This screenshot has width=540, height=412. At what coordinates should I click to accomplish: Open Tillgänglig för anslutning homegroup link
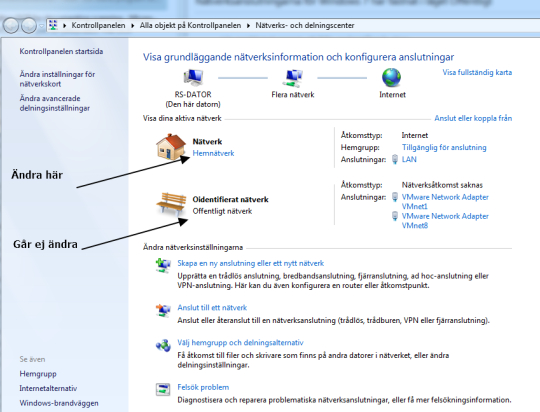coord(444,147)
